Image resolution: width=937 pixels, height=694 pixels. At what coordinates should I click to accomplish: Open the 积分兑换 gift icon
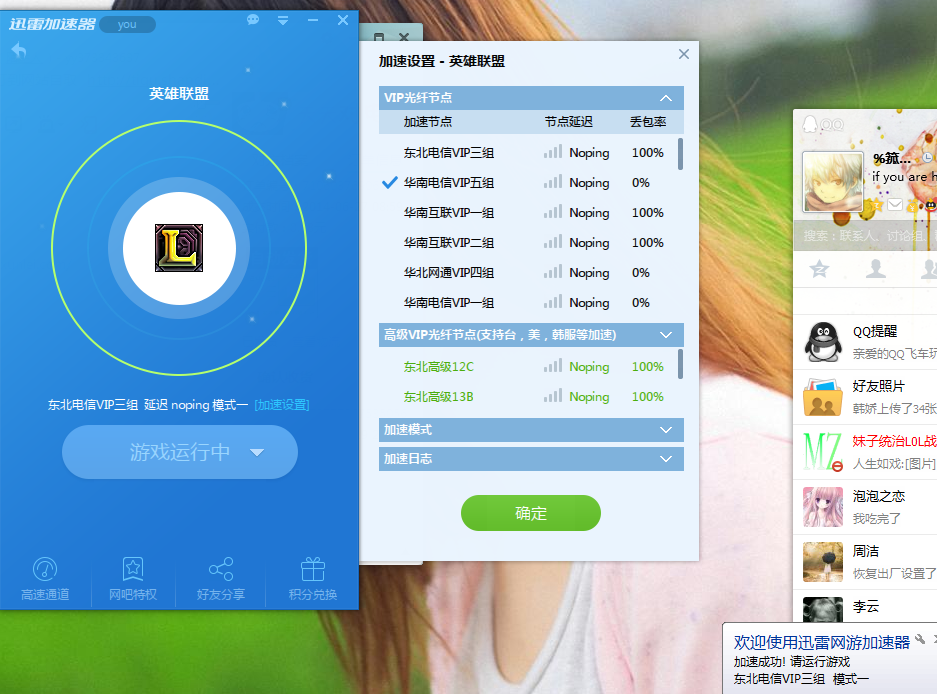313,569
